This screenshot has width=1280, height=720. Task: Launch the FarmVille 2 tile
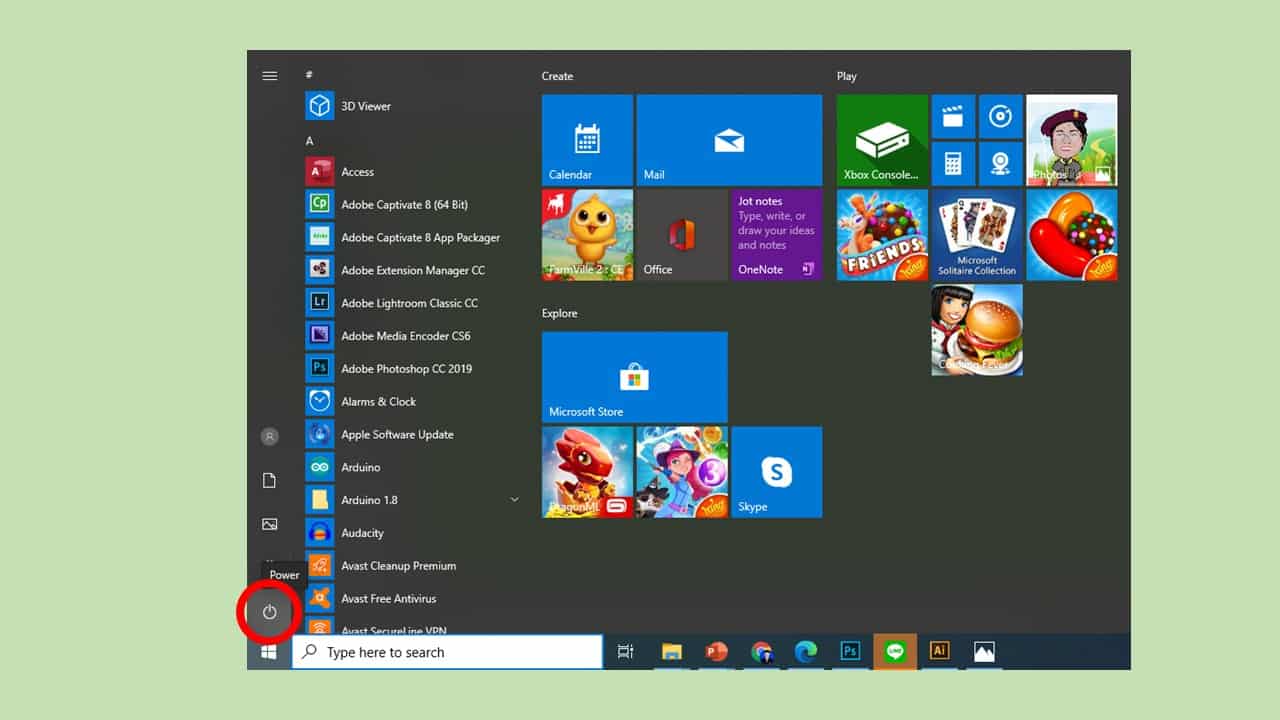pyautogui.click(x=587, y=235)
